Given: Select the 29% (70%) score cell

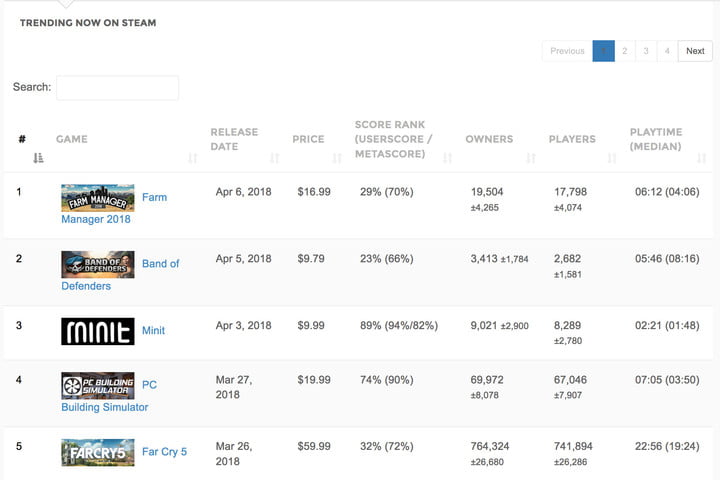Looking at the screenshot, I should tap(387, 192).
